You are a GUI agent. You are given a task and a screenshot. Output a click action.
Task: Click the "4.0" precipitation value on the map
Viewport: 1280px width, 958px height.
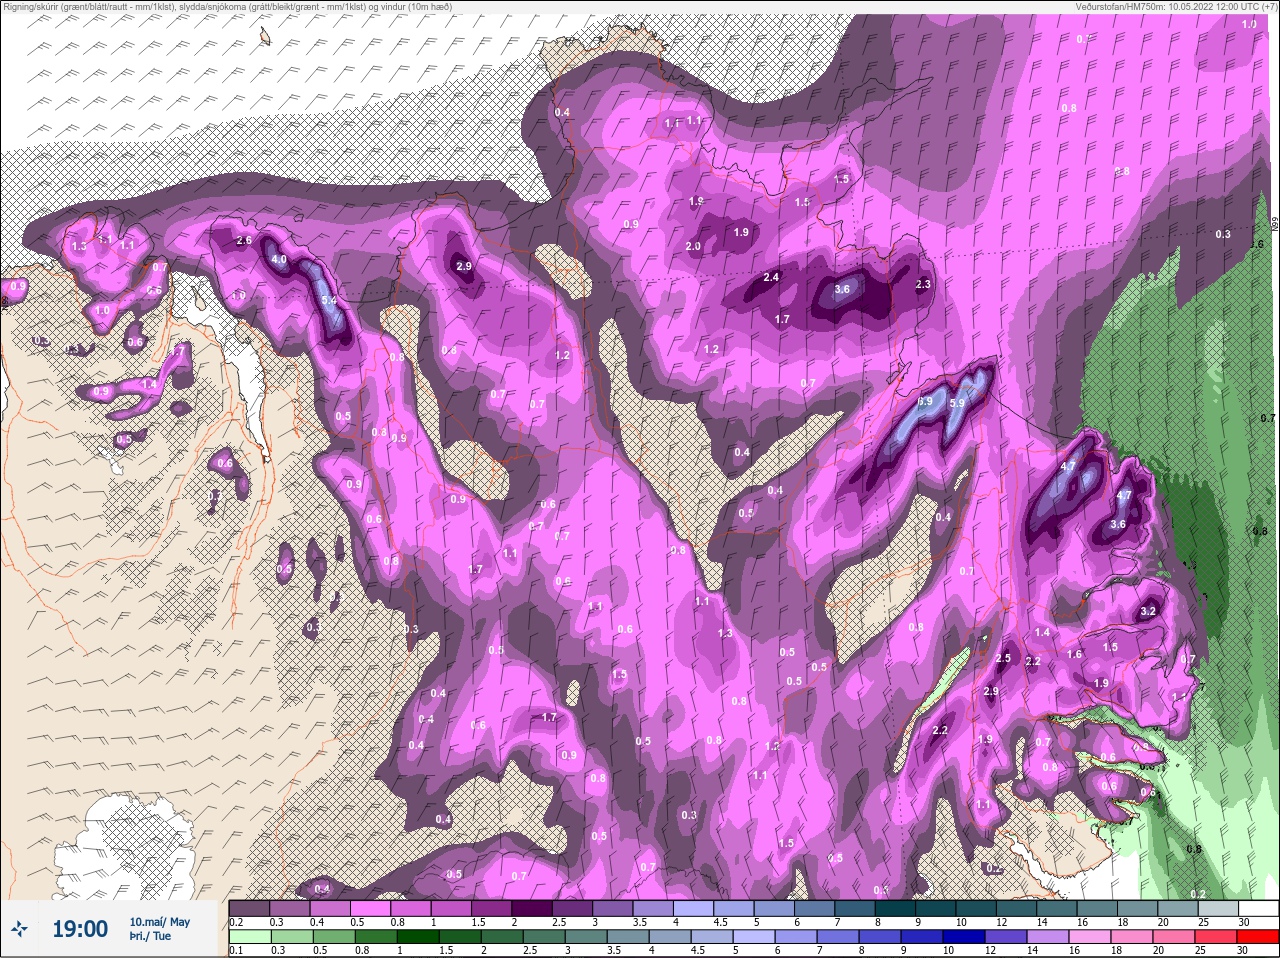click(x=279, y=260)
